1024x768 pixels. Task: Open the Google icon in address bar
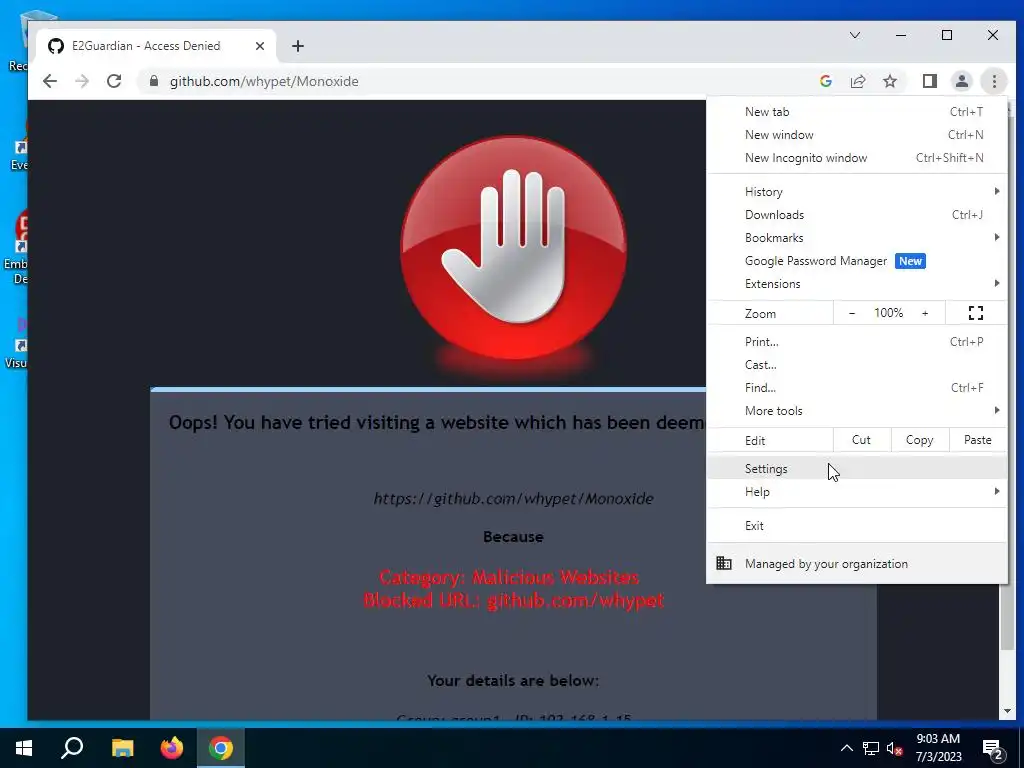(825, 81)
